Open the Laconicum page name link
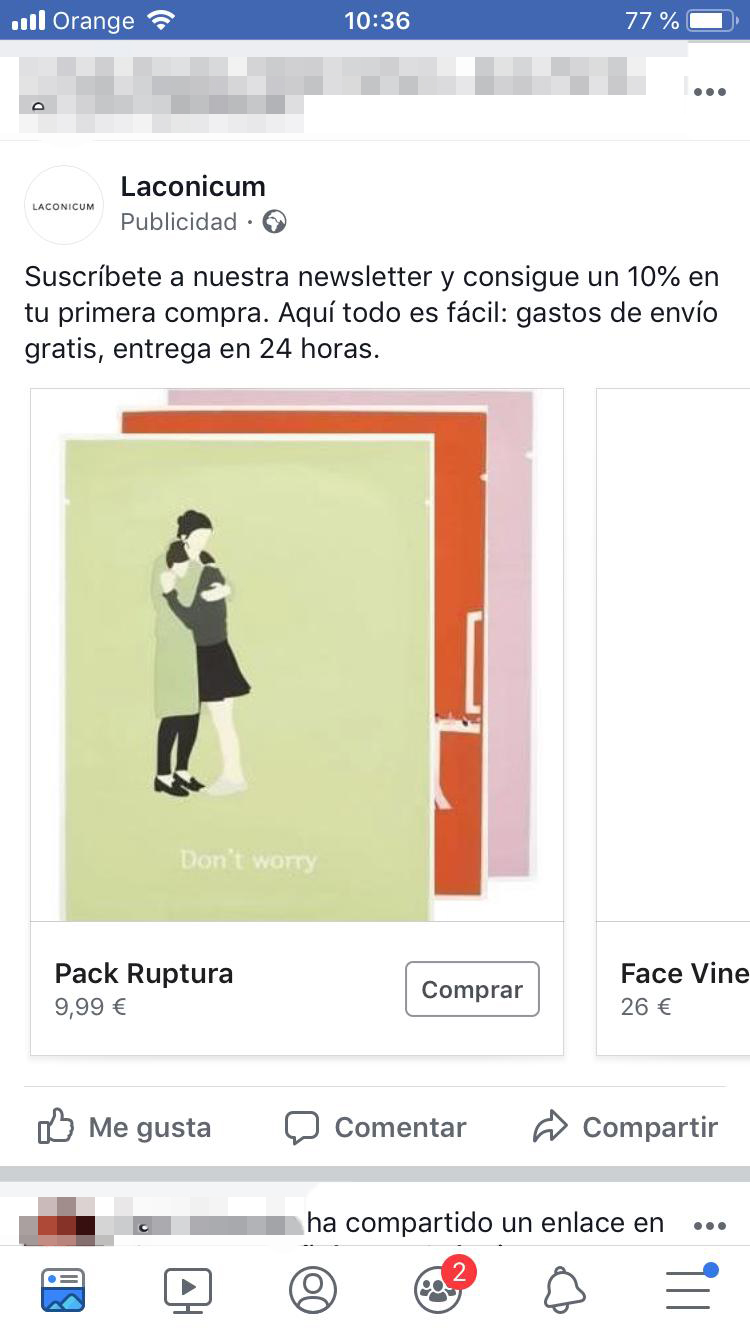750x1334 pixels. click(x=193, y=186)
